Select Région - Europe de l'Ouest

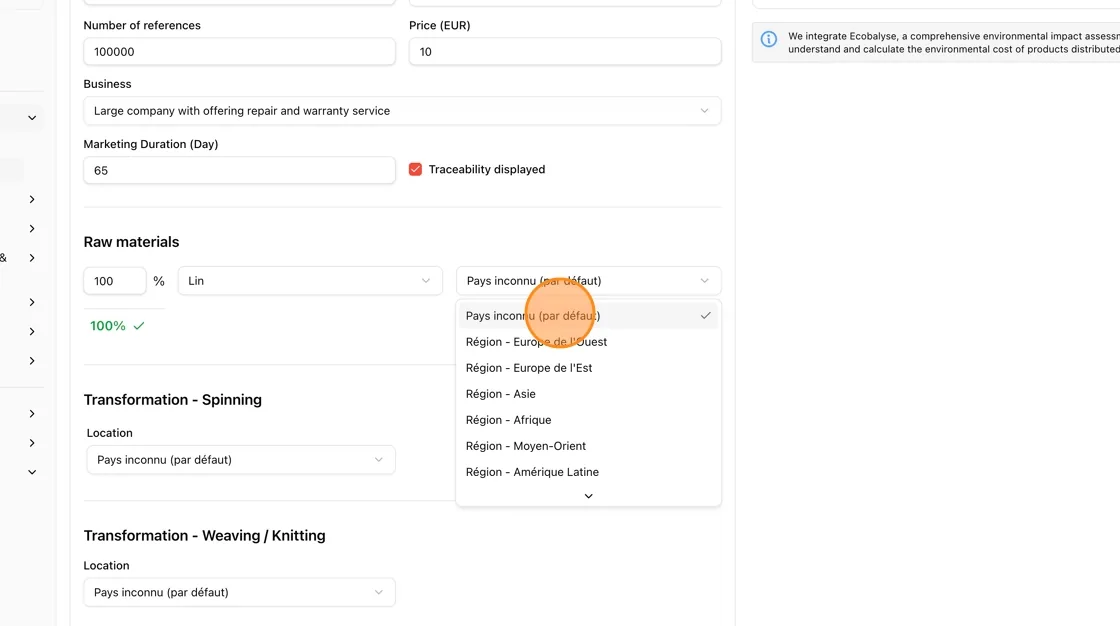click(x=589, y=342)
